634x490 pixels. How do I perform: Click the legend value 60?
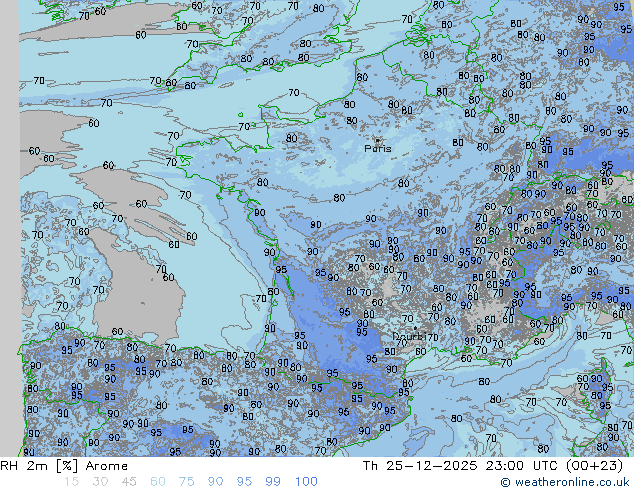[x=158, y=482]
